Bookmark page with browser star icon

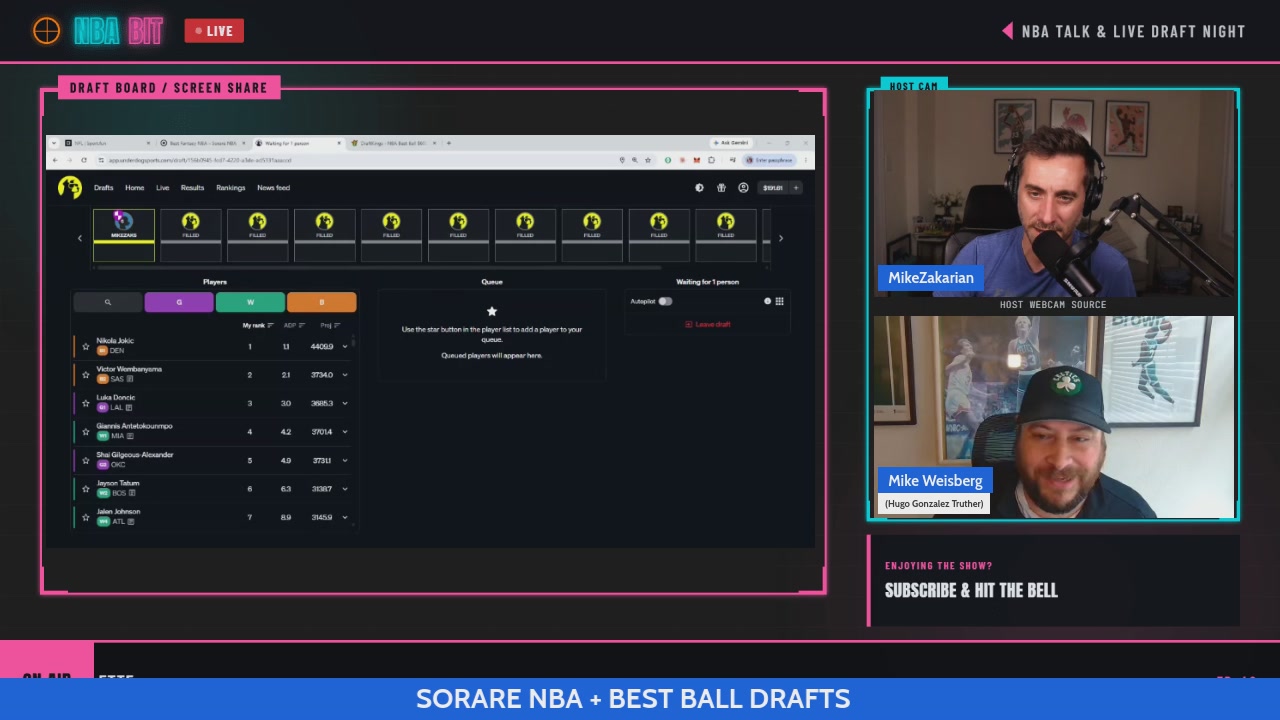(647, 160)
